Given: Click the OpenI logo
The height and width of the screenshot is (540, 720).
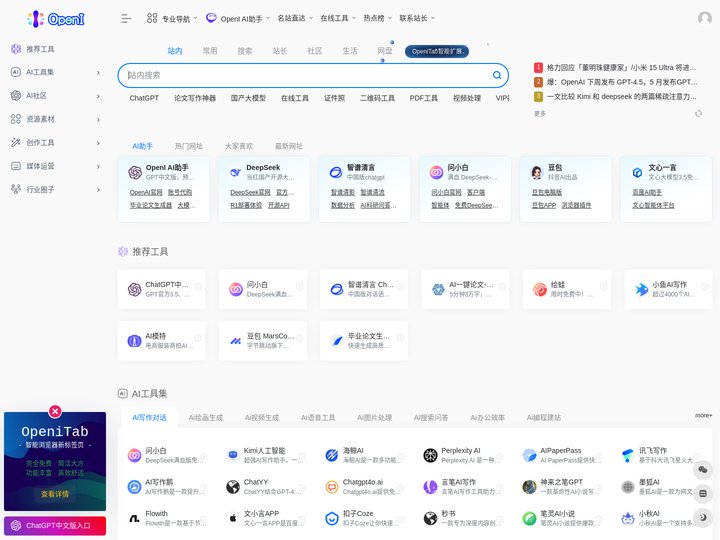Looking at the screenshot, I should pos(56,19).
